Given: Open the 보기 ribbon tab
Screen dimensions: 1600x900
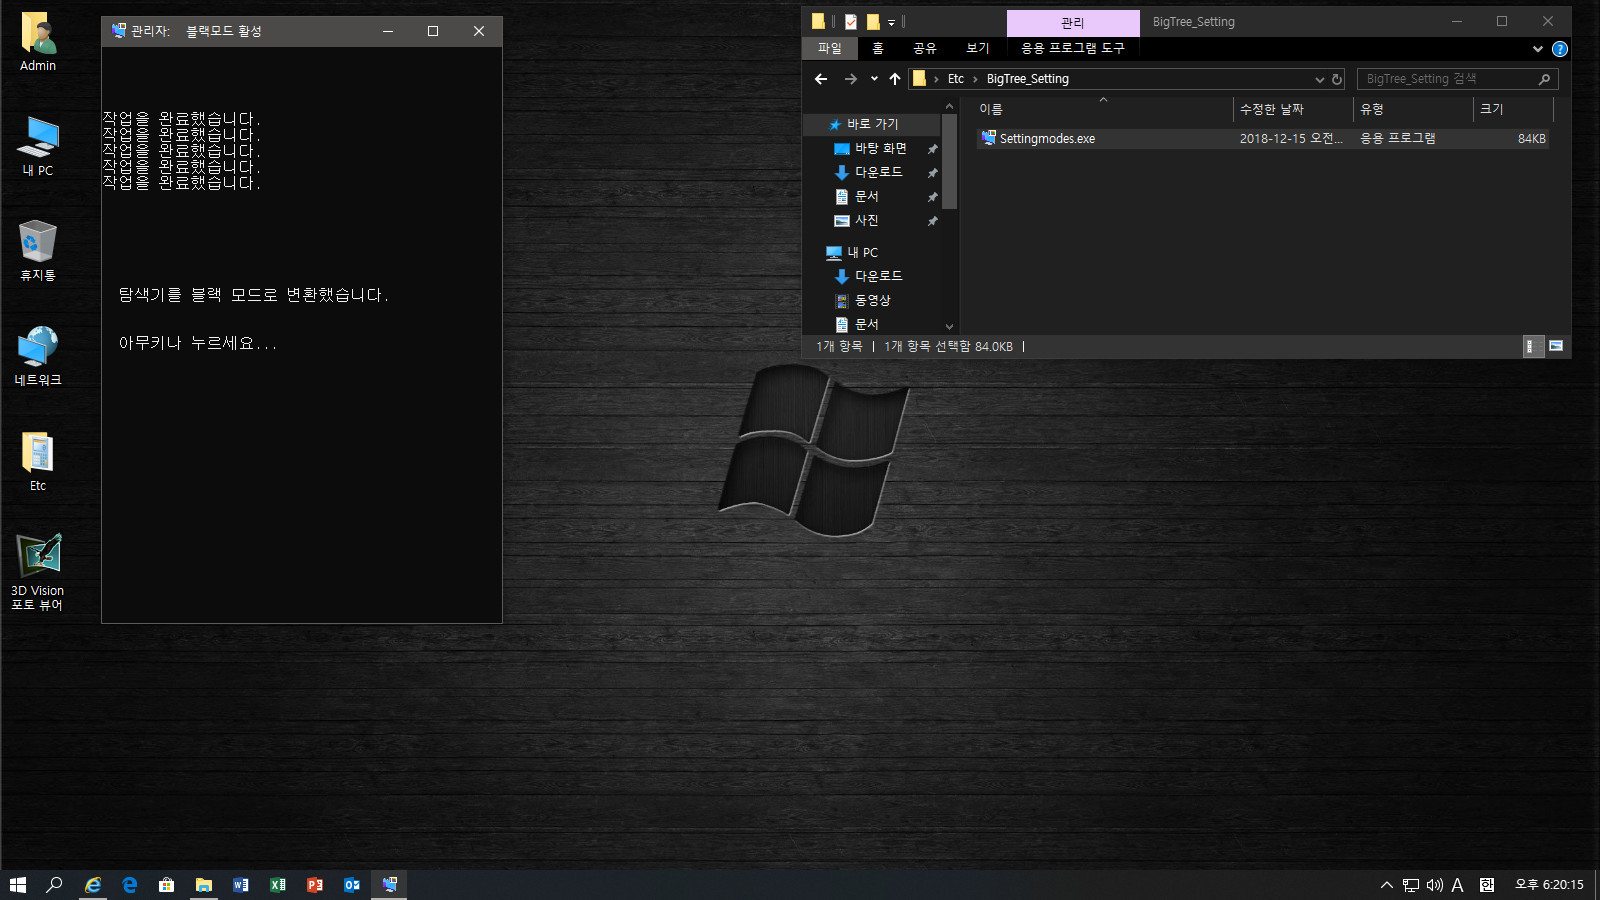Looking at the screenshot, I should coord(978,48).
